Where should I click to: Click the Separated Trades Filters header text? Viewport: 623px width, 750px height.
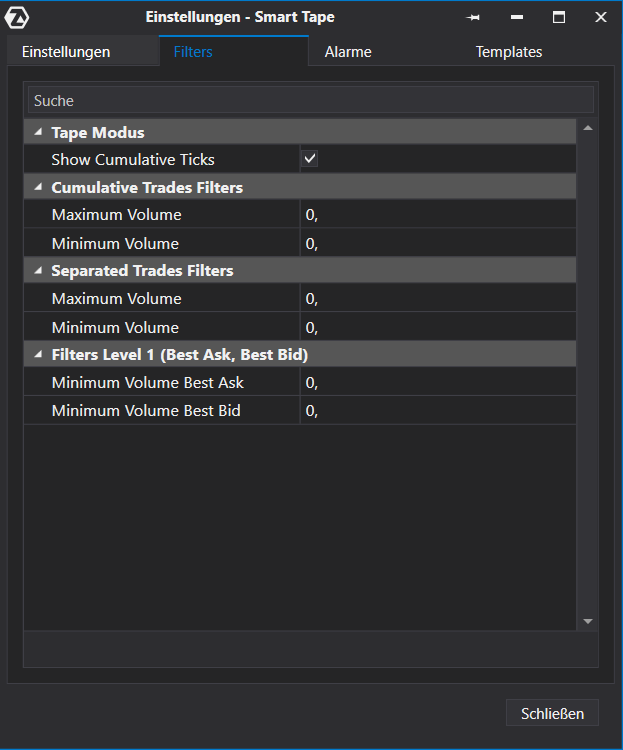pyautogui.click(x=142, y=271)
